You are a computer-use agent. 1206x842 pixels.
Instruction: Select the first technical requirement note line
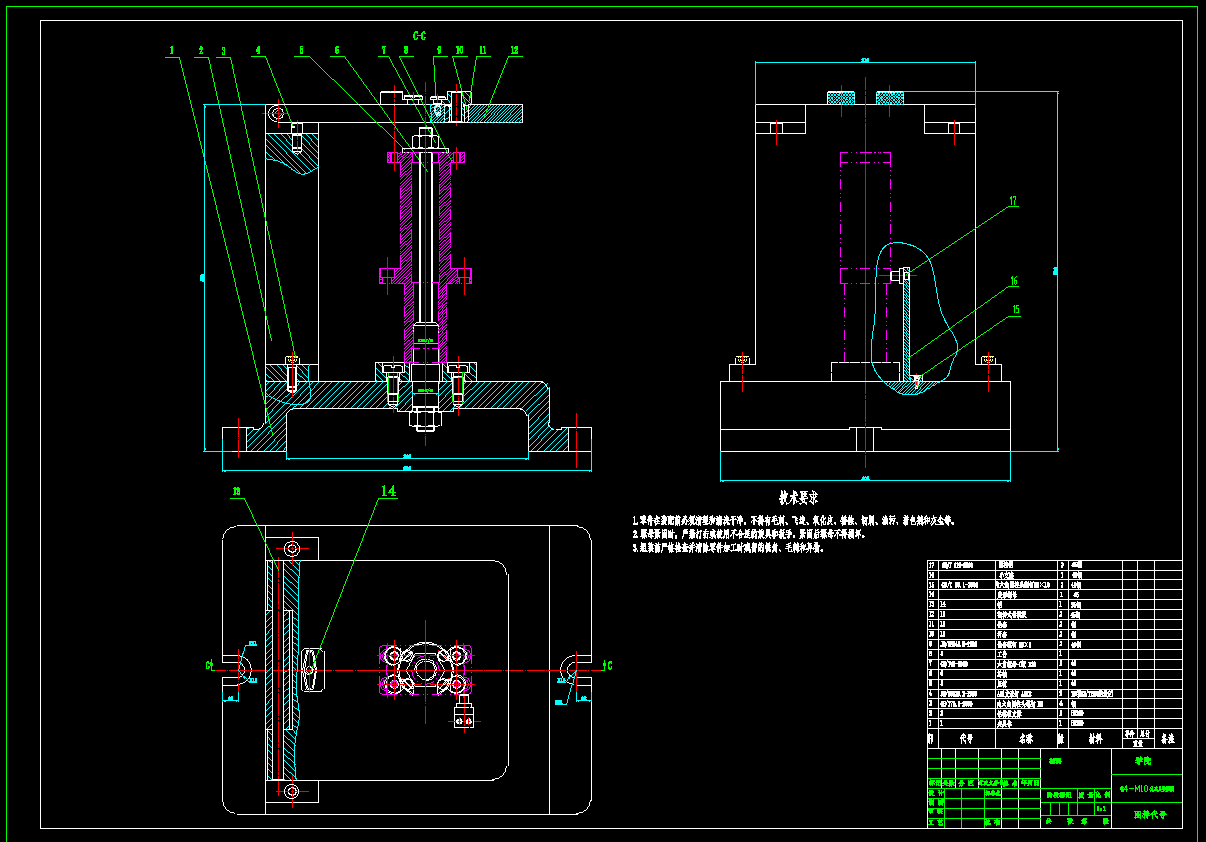click(x=794, y=521)
